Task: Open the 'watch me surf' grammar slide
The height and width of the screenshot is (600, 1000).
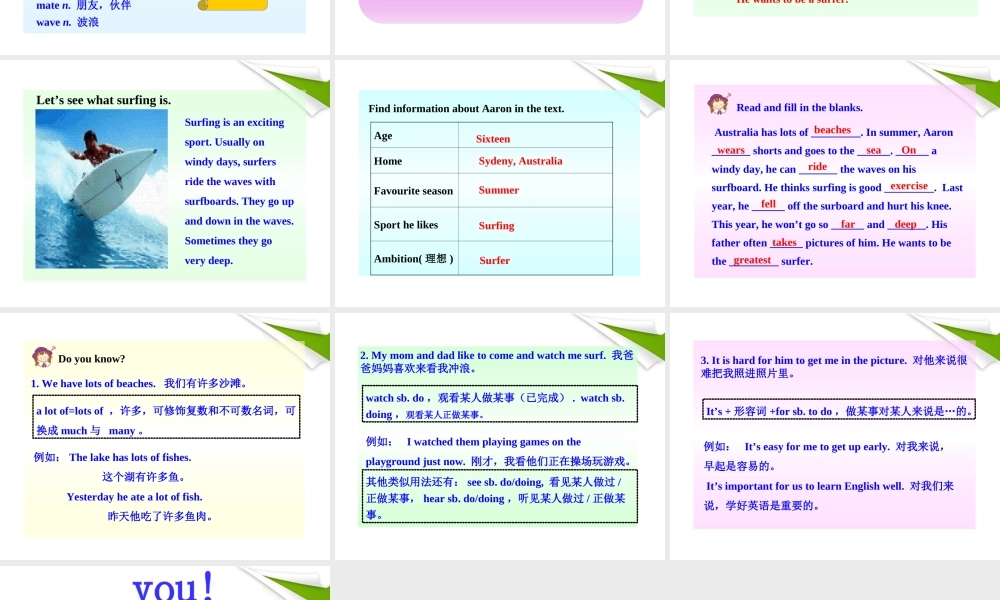Action: coord(500,436)
